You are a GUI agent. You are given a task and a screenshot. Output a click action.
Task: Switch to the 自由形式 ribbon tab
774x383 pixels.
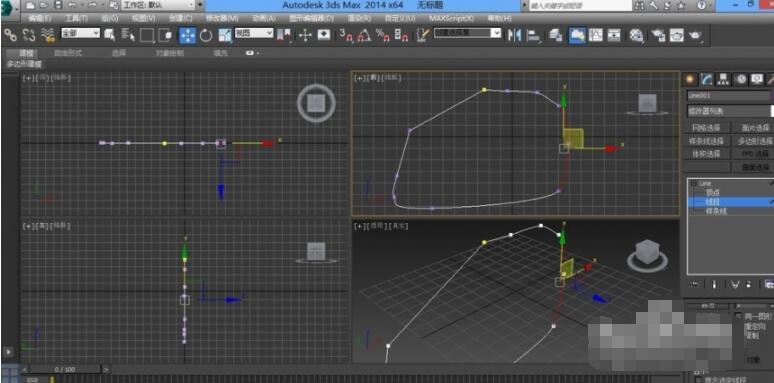(68, 53)
